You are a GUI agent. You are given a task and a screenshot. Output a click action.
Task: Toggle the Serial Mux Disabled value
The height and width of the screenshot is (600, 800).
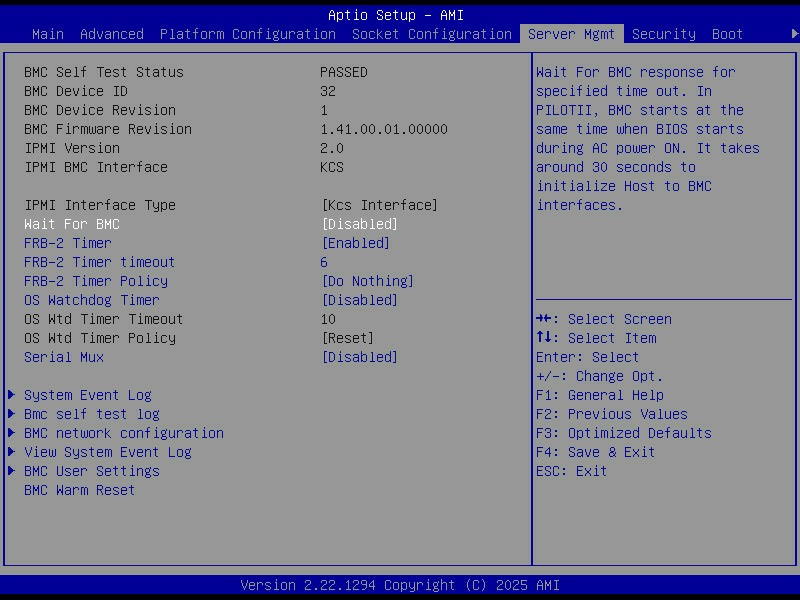pyautogui.click(x=359, y=357)
